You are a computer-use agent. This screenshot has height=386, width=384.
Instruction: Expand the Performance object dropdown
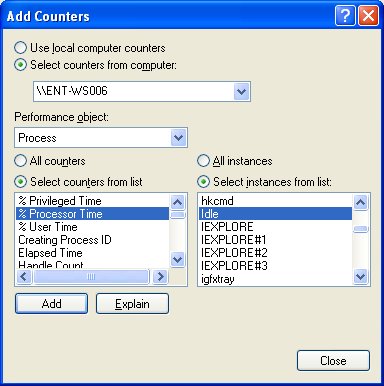coord(178,137)
